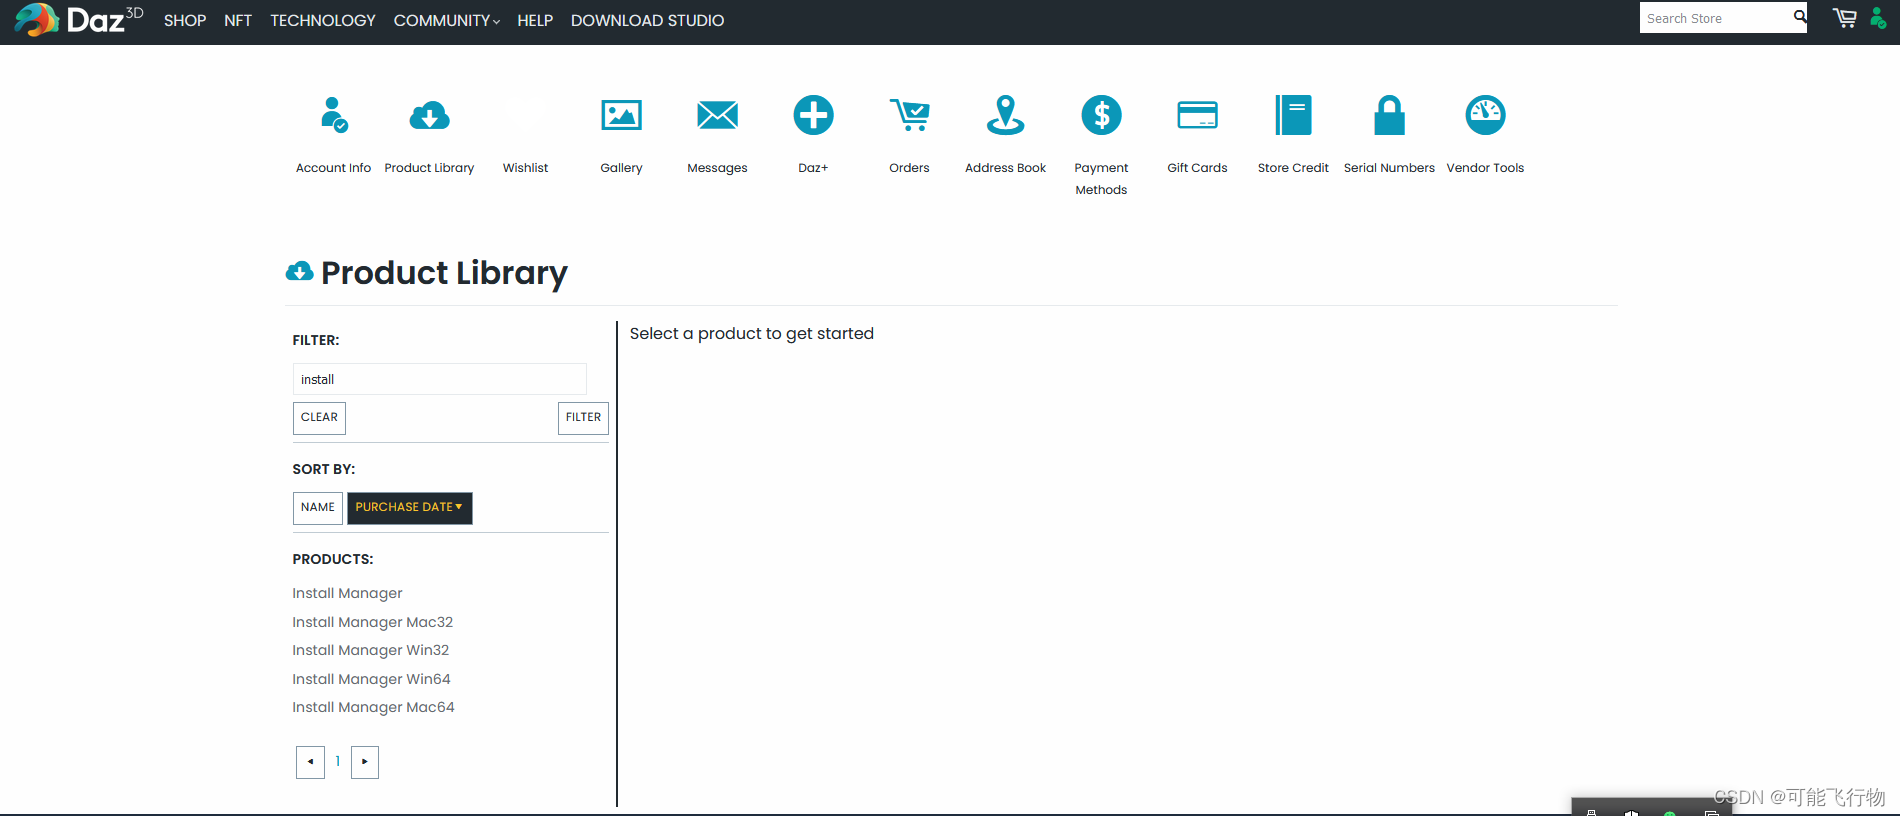Open the Serial Numbers lock icon

coord(1389,115)
